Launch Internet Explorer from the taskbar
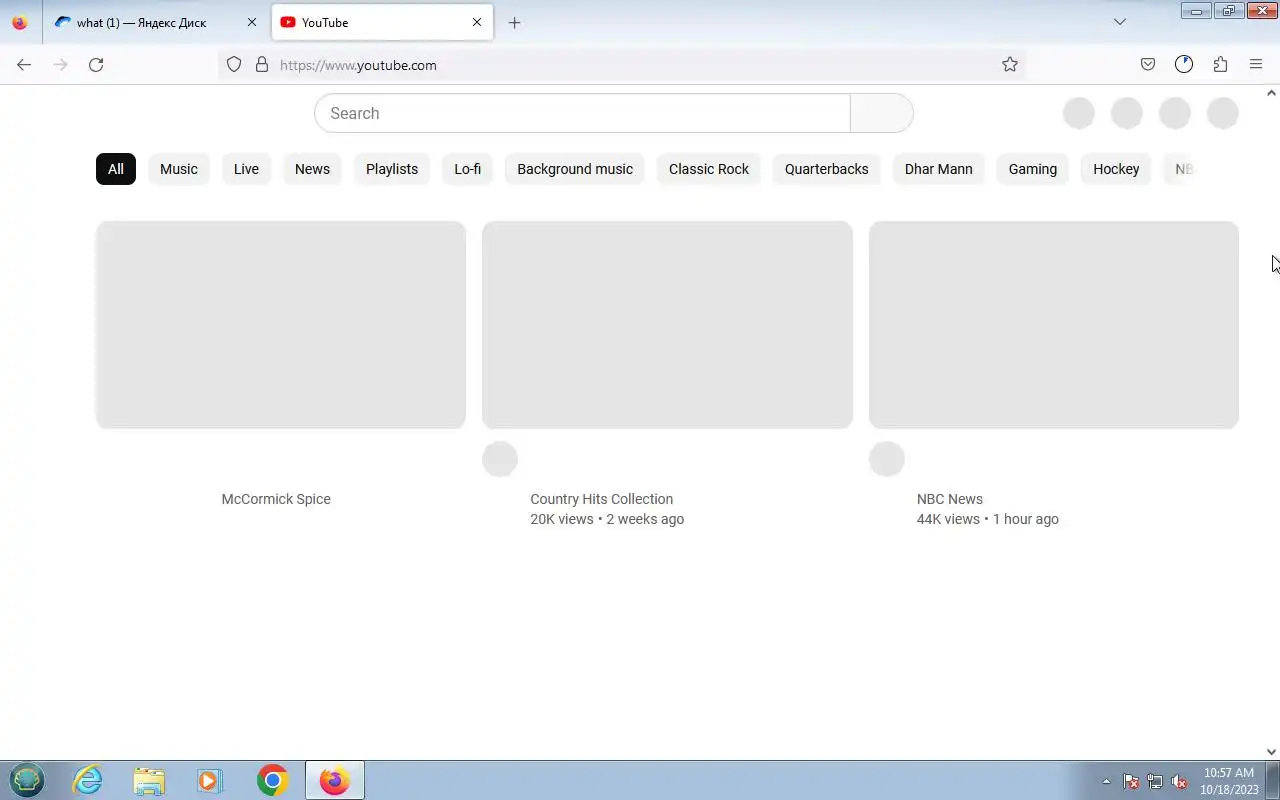The height and width of the screenshot is (800, 1280). tap(88, 780)
